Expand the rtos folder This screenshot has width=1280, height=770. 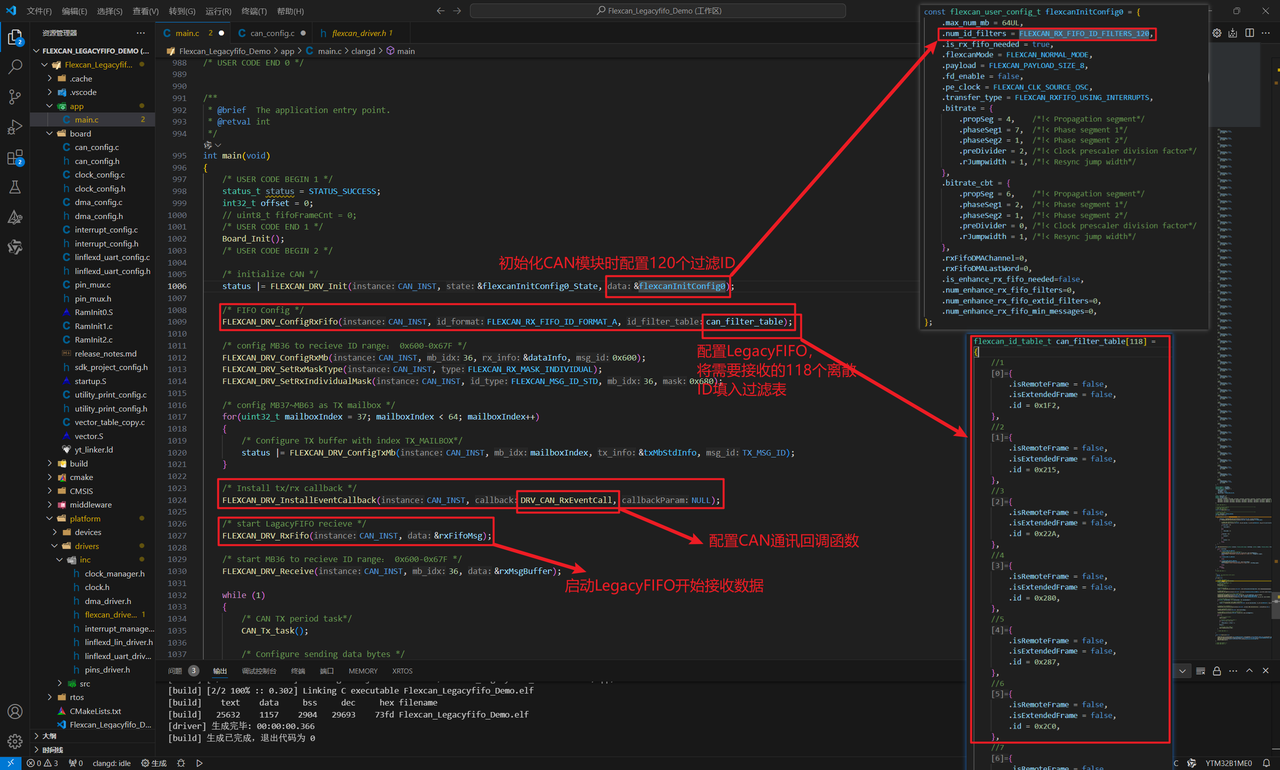[x=76, y=697]
